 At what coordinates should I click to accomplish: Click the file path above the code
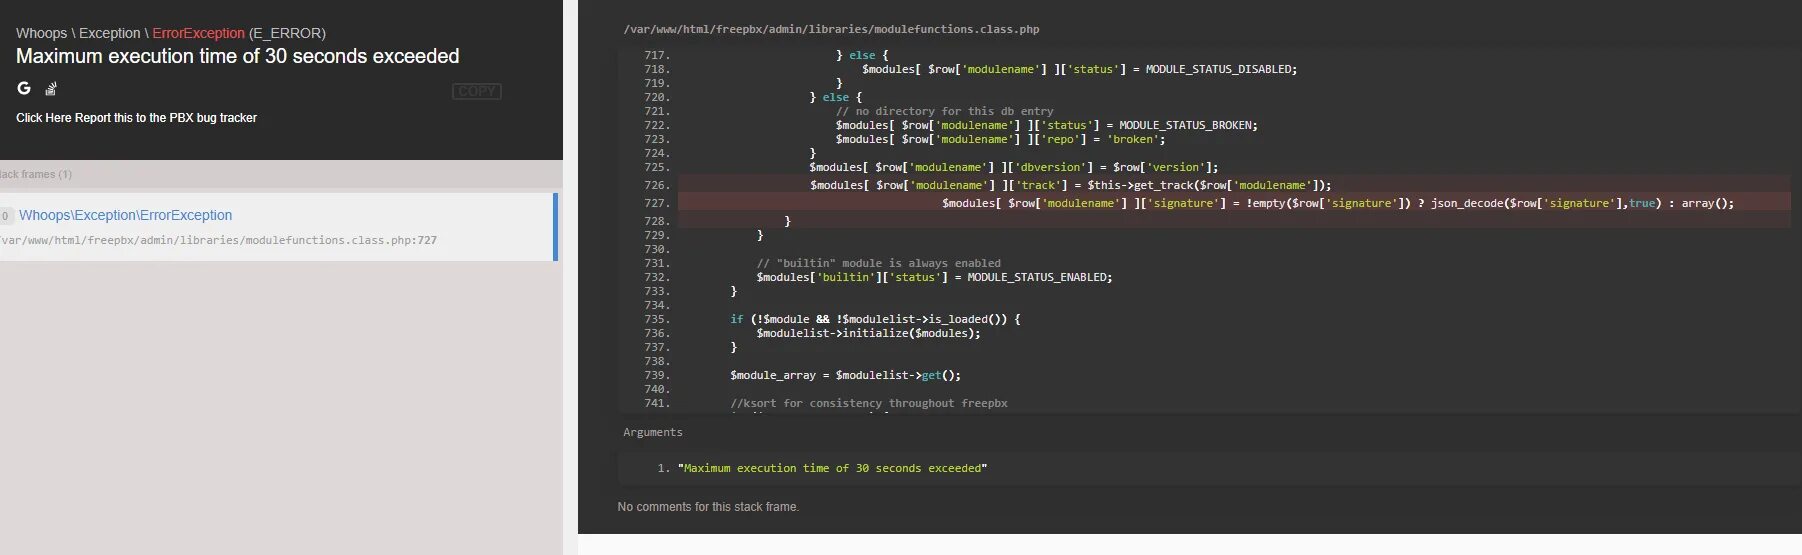[831, 29]
